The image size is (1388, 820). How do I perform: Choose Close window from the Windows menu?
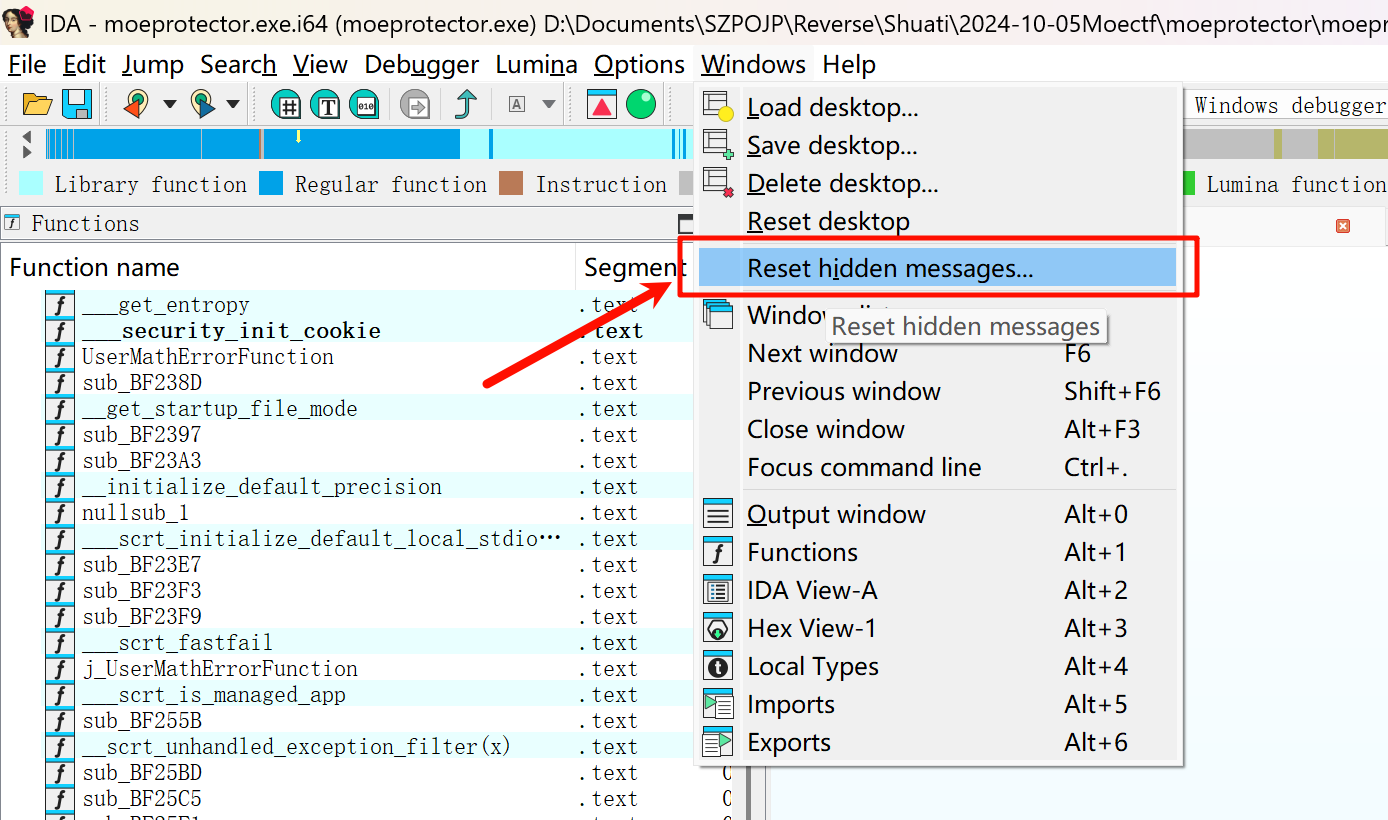tap(938, 430)
